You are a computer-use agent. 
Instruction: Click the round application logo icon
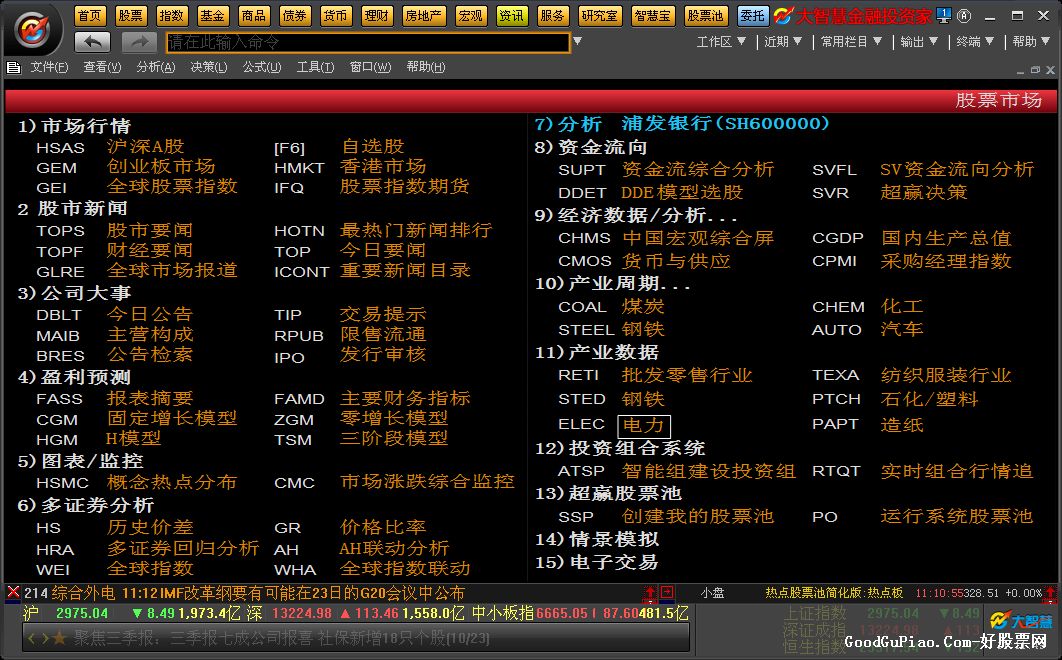32,30
